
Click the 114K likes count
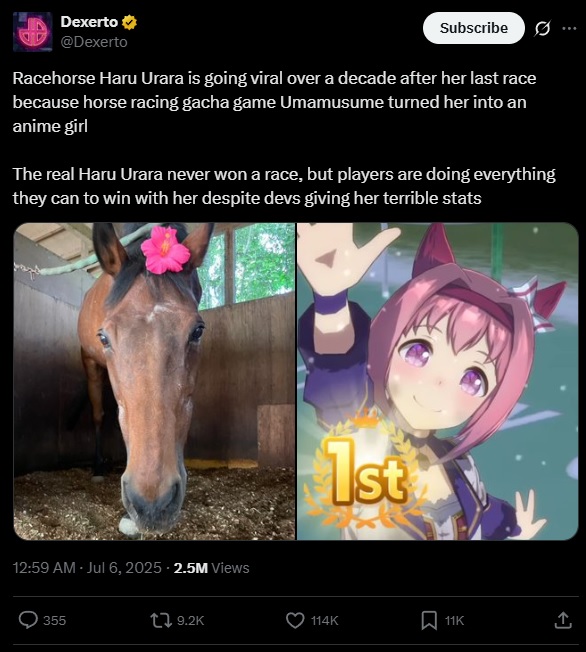324,621
